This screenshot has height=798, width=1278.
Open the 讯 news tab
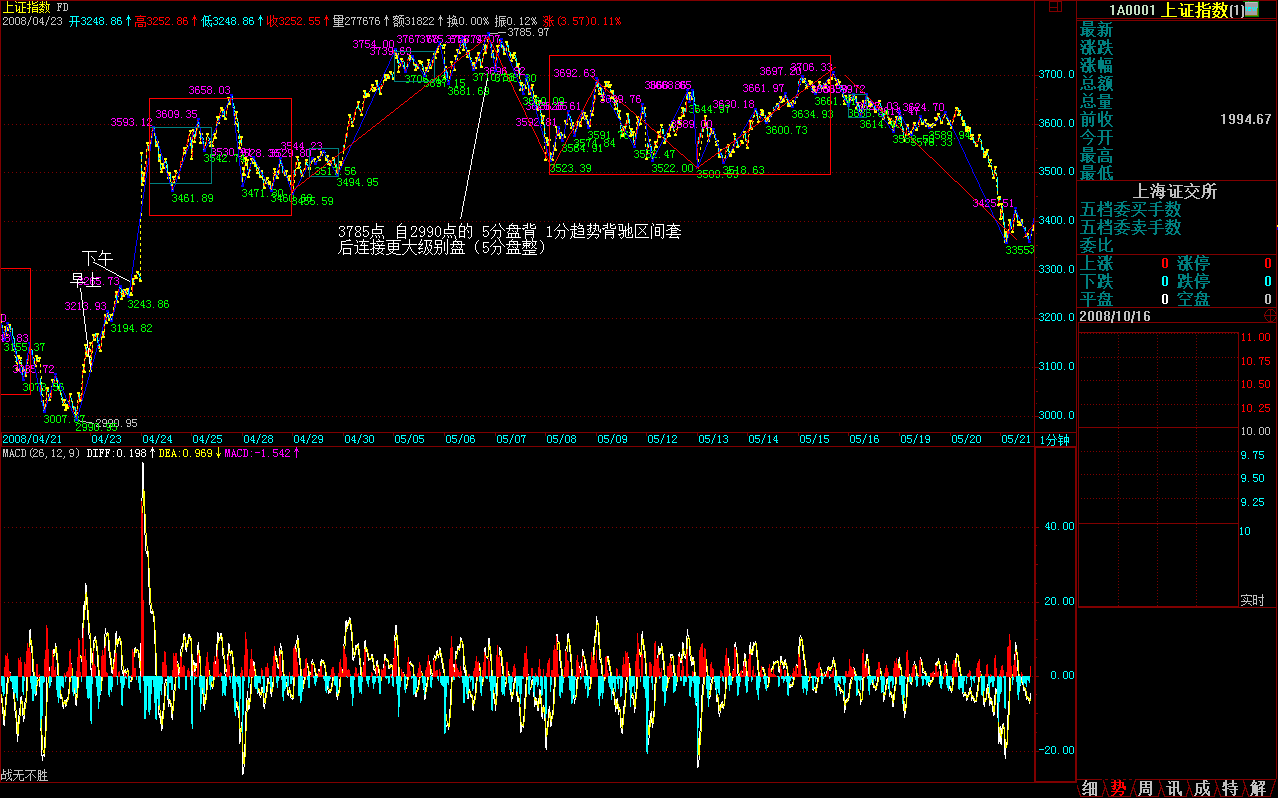[x=1174, y=788]
